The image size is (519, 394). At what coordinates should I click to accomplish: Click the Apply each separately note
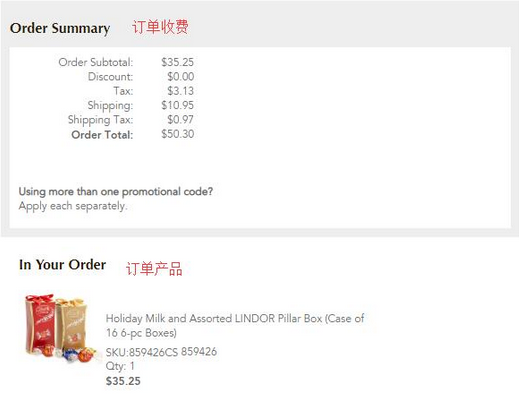(73, 206)
